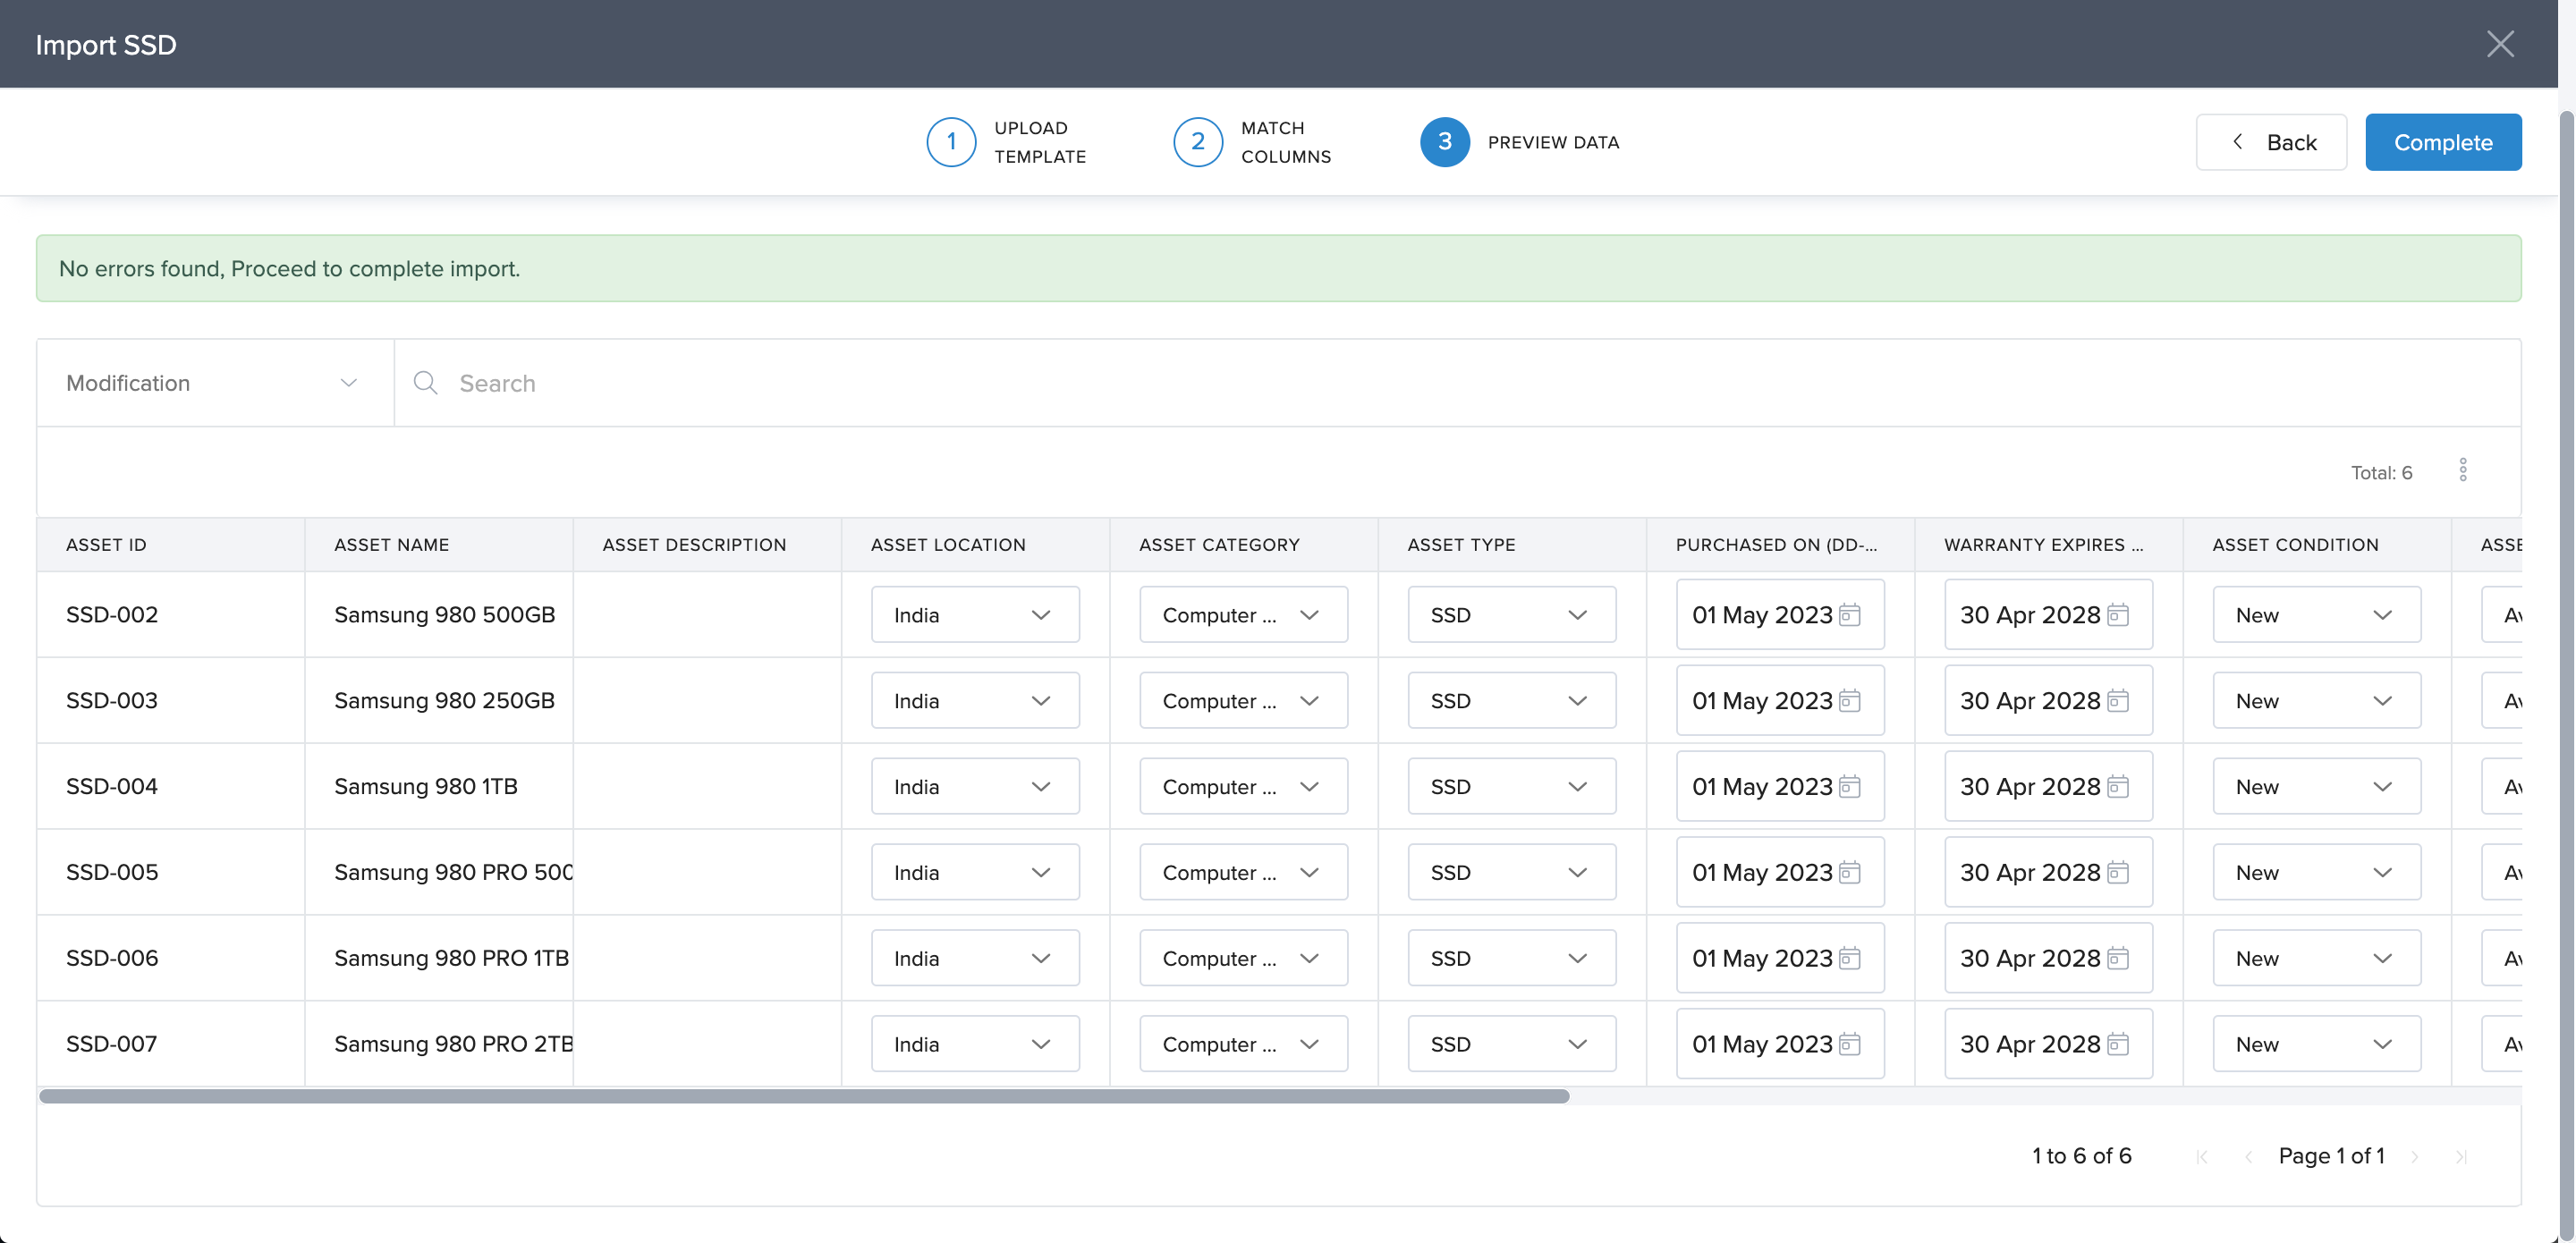Click the horizontal table scrollbar
The width and height of the screenshot is (2576, 1243).
pos(804,1096)
